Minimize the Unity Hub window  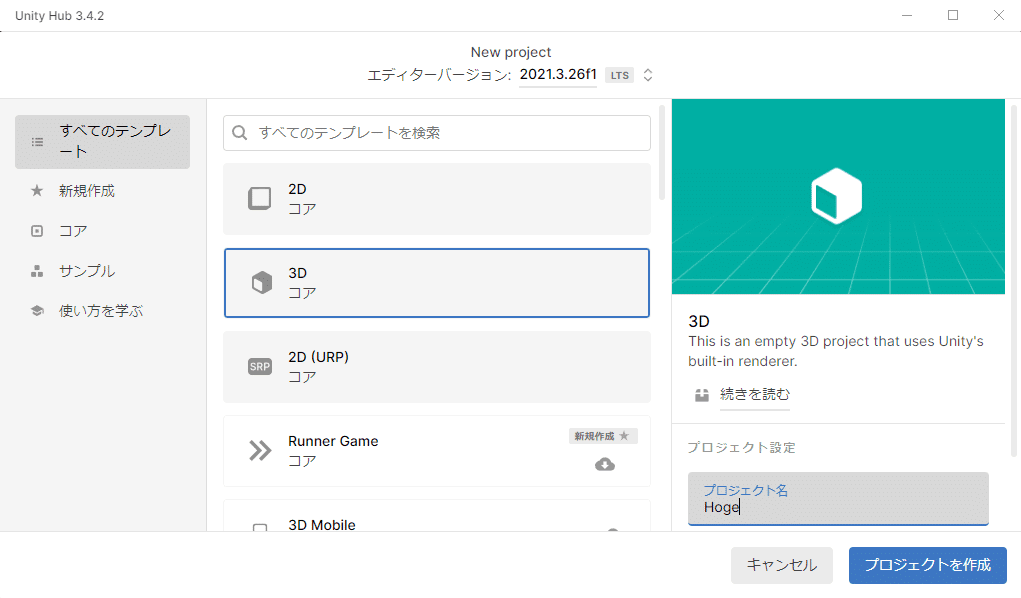coord(907,15)
